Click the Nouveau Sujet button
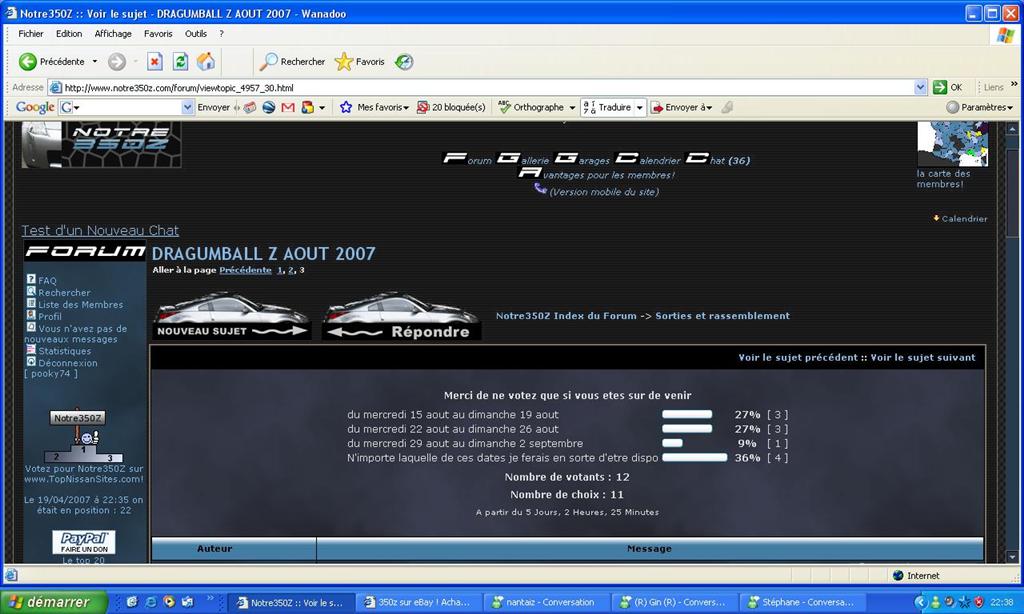This screenshot has width=1024, height=614. click(231, 317)
